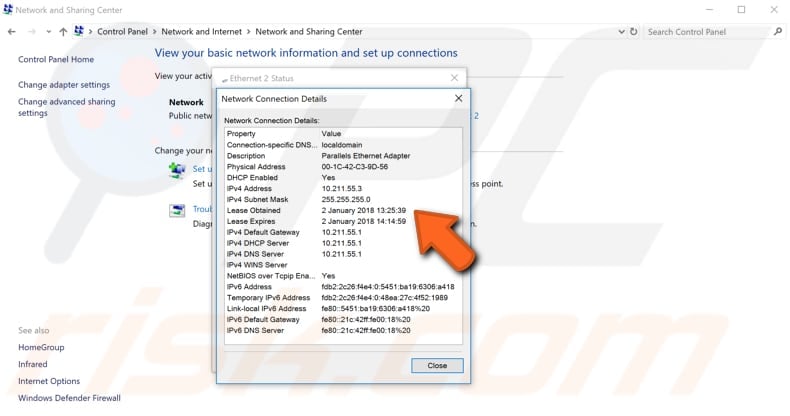This screenshot has width=790, height=416.
Task: Open Internet Options link
Action: point(49,381)
